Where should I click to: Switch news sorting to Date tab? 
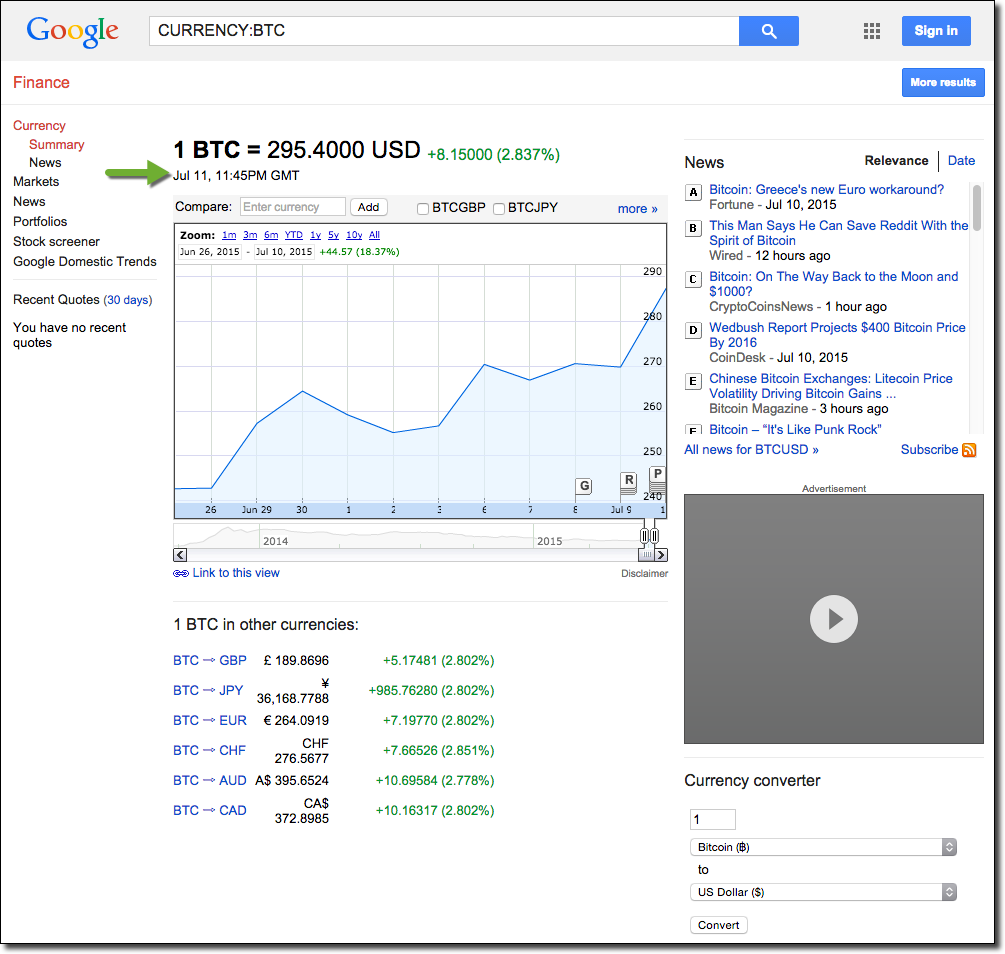[961, 160]
